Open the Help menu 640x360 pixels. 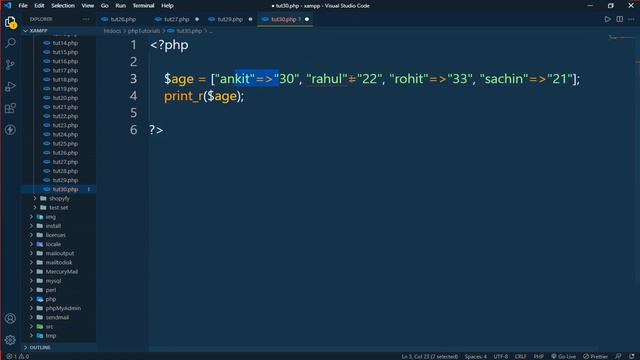coord(167,6)
